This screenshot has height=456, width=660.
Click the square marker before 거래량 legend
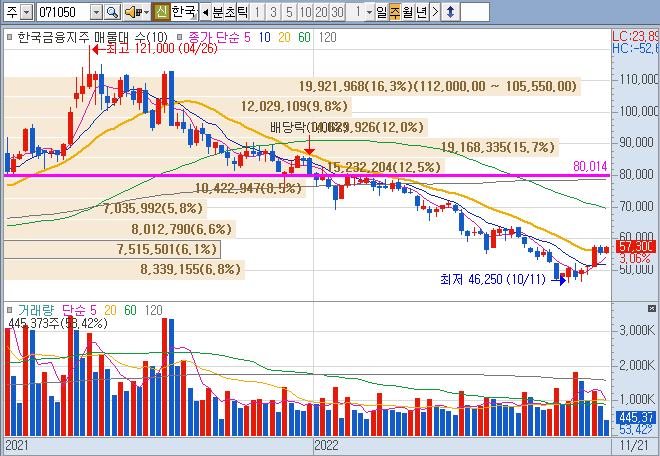(x=10, y=311)
